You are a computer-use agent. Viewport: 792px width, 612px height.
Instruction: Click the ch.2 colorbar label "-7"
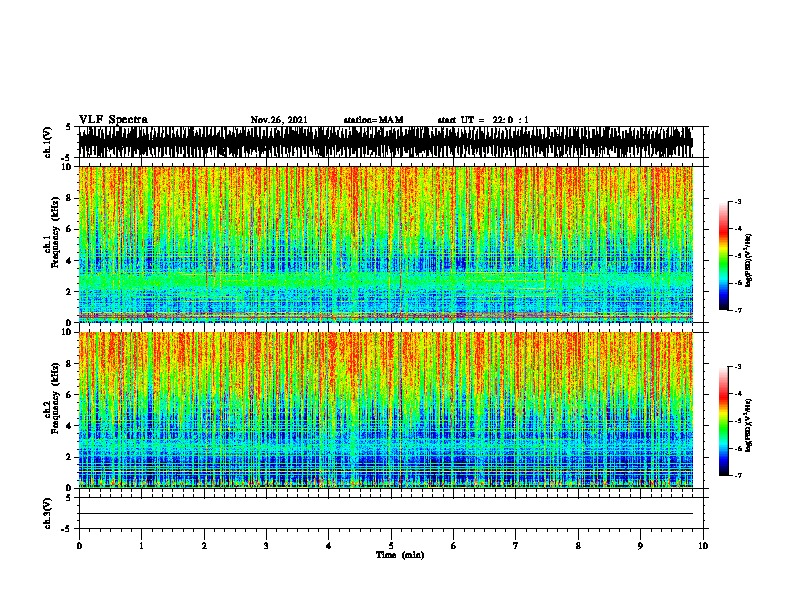pyautogui.click(x=737, y=475)
